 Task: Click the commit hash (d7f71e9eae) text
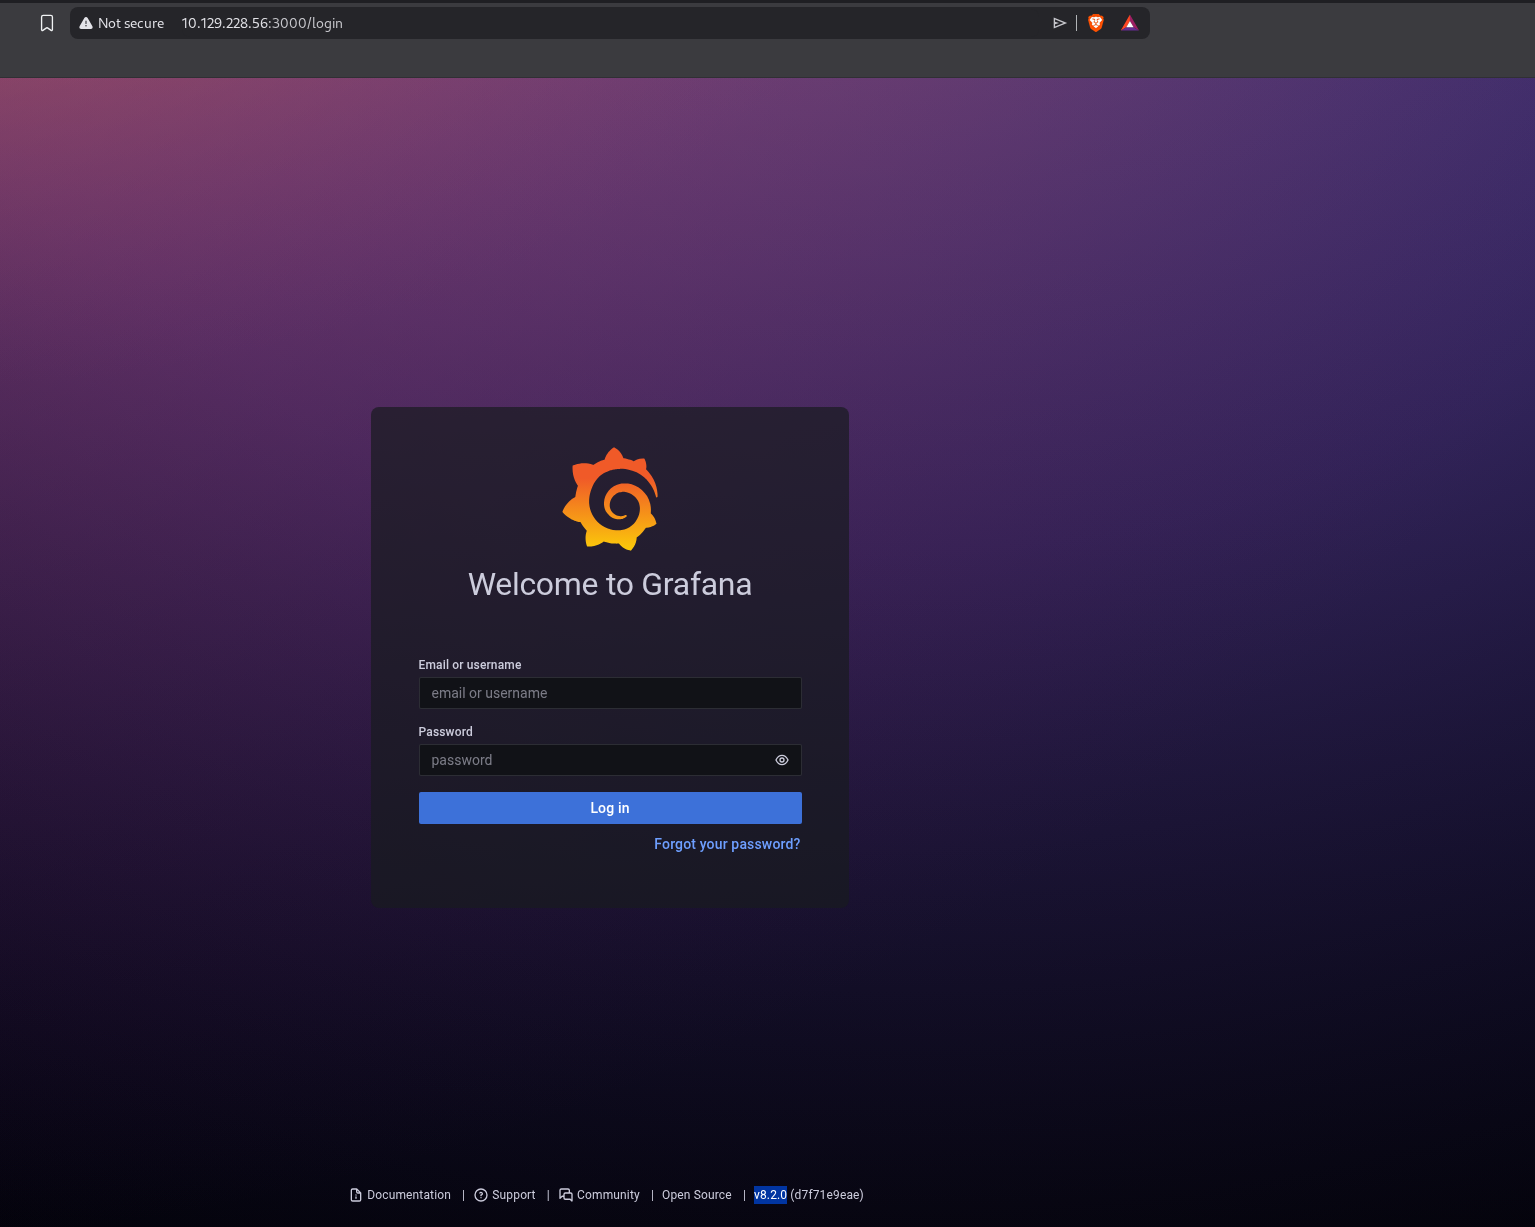pyautogui.click(x=827, y=1195)
